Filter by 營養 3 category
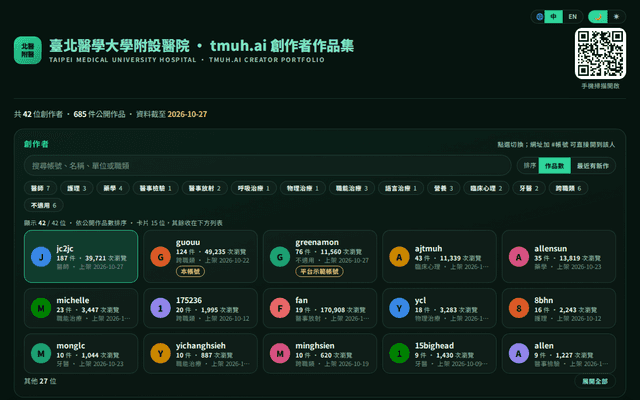Screen dimensions: 640x400 pos(444,188)
